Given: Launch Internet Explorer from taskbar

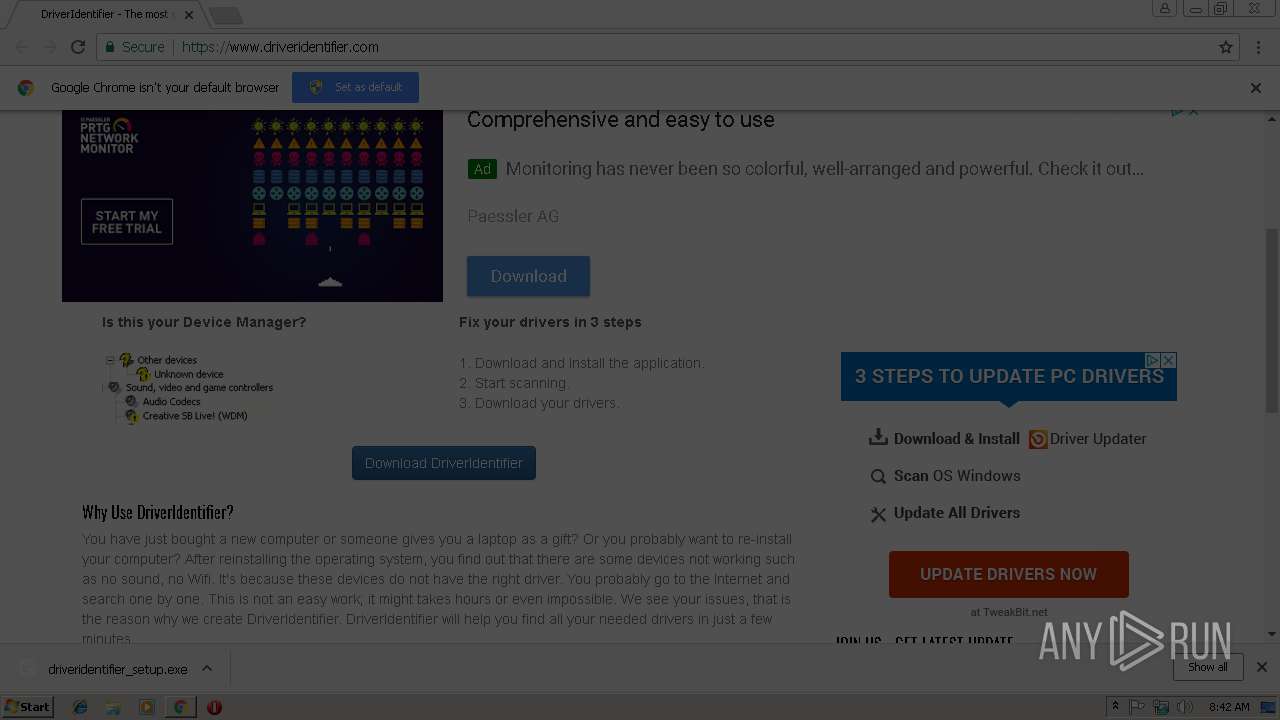Looking at the screenshot, I should point(80,707).
